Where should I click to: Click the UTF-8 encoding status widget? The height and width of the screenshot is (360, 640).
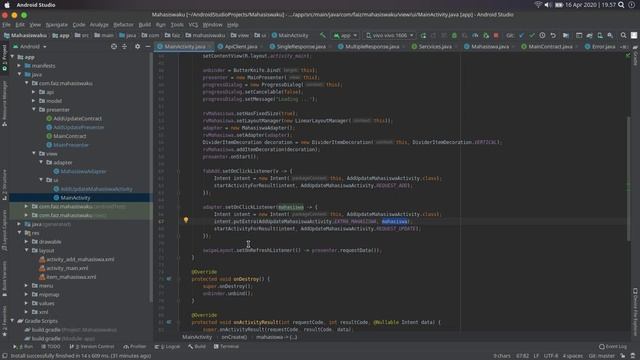pyautogui.click(x=551, y=356)
